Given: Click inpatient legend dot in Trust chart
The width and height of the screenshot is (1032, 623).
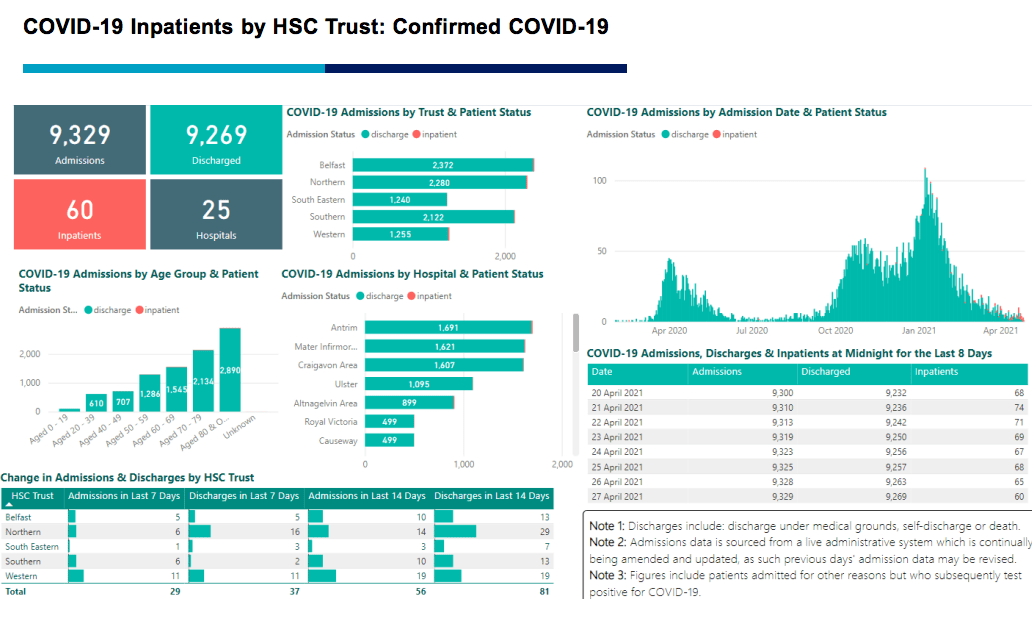Looking at the screenshot, I should tap(416, 134).
